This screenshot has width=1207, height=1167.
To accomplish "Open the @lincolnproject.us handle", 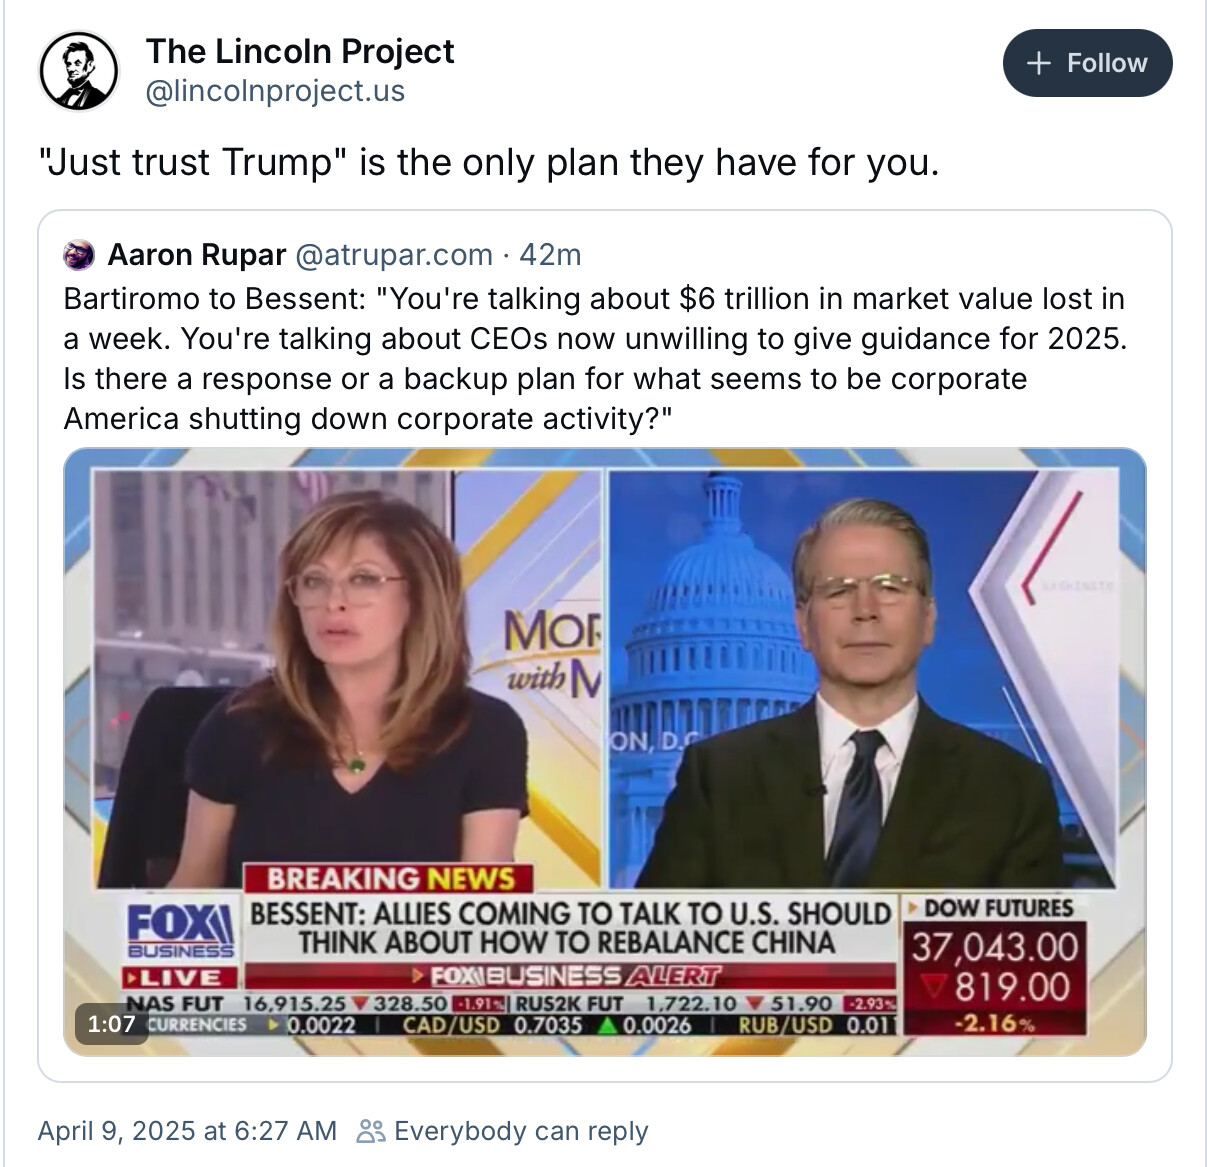I will (275, 91).
